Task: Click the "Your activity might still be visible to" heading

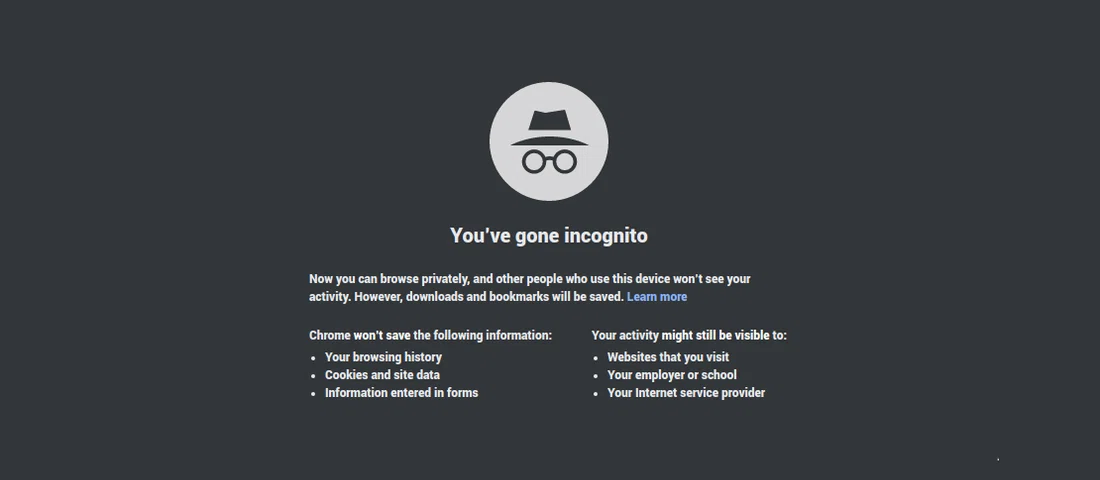Action: tap(689, 335)
